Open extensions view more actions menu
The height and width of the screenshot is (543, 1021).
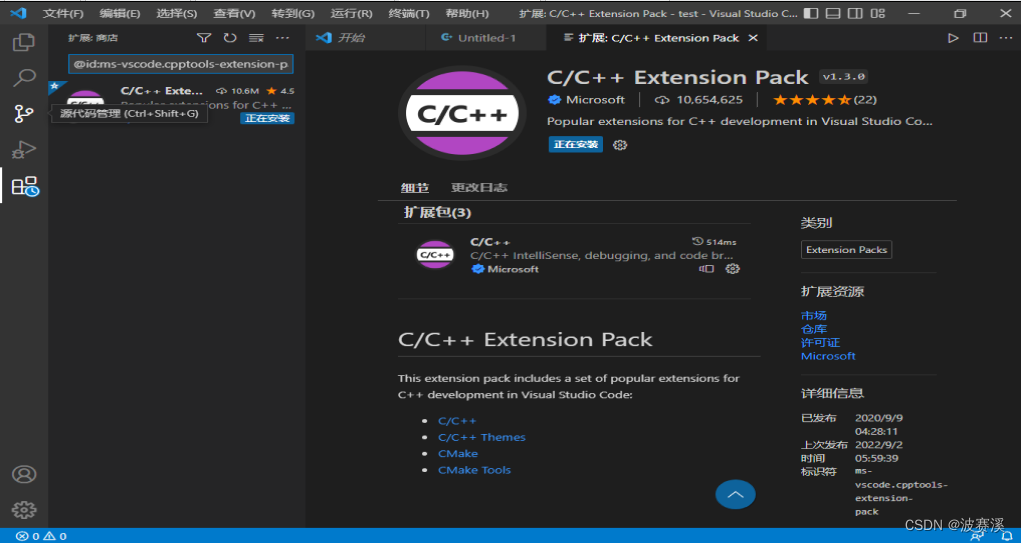[x=283, y=38]
